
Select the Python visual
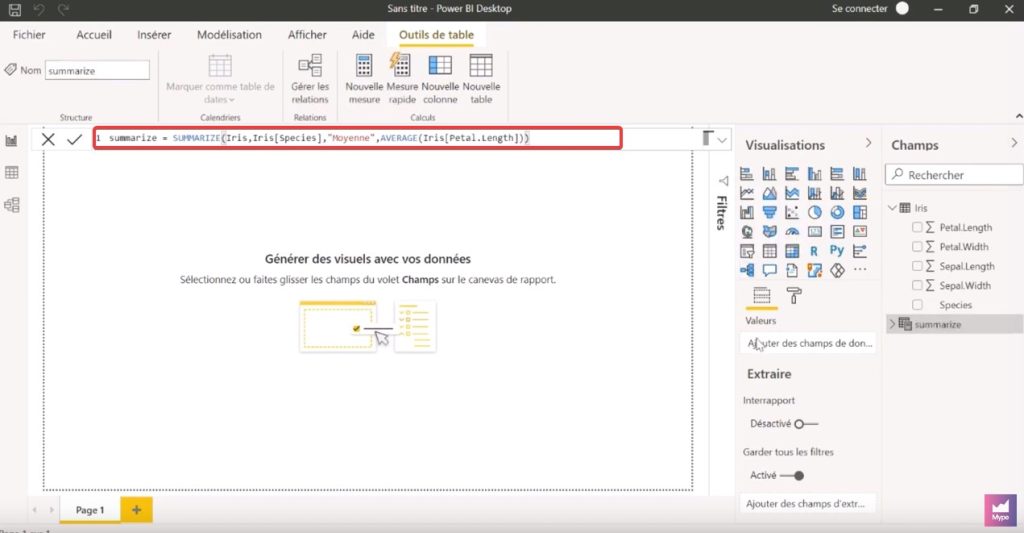click(837, 250)
